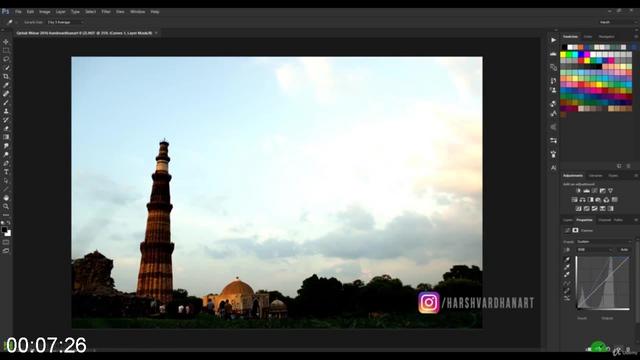Open the collapsed Histogram panel icon
This screenshot has width=640, height=360.
[553, 54]
